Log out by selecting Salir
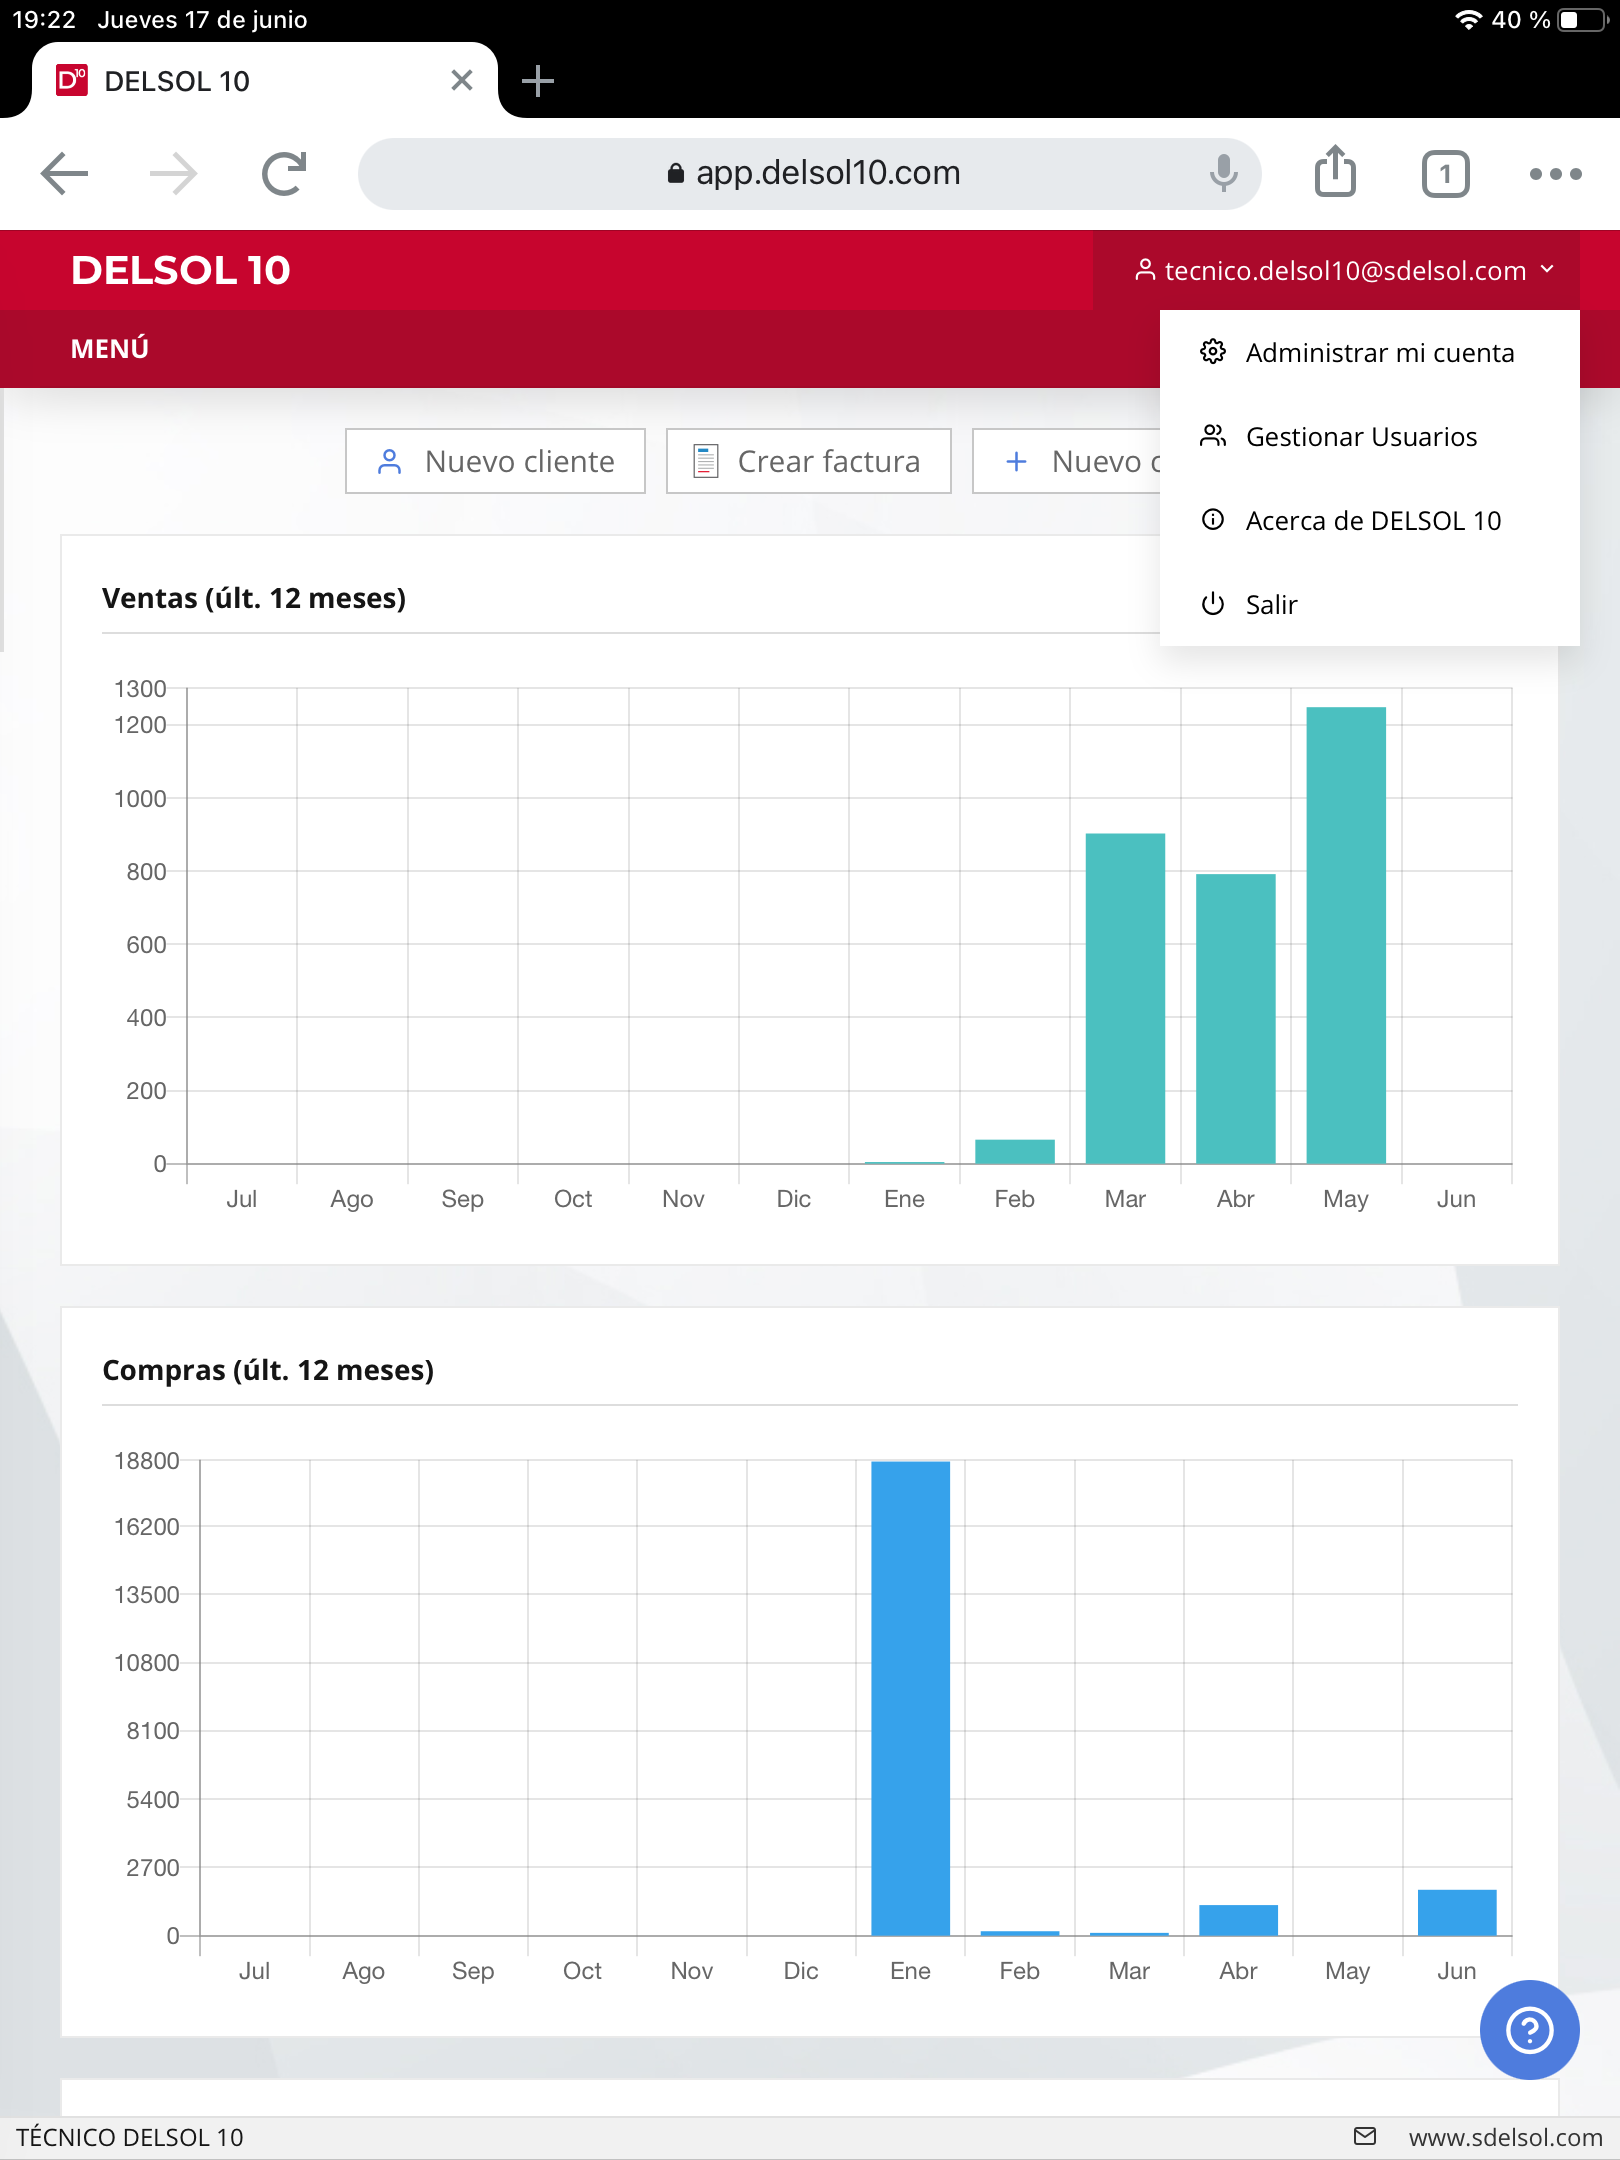Screen dimensions: 1620x2160 pos(1270,605)
